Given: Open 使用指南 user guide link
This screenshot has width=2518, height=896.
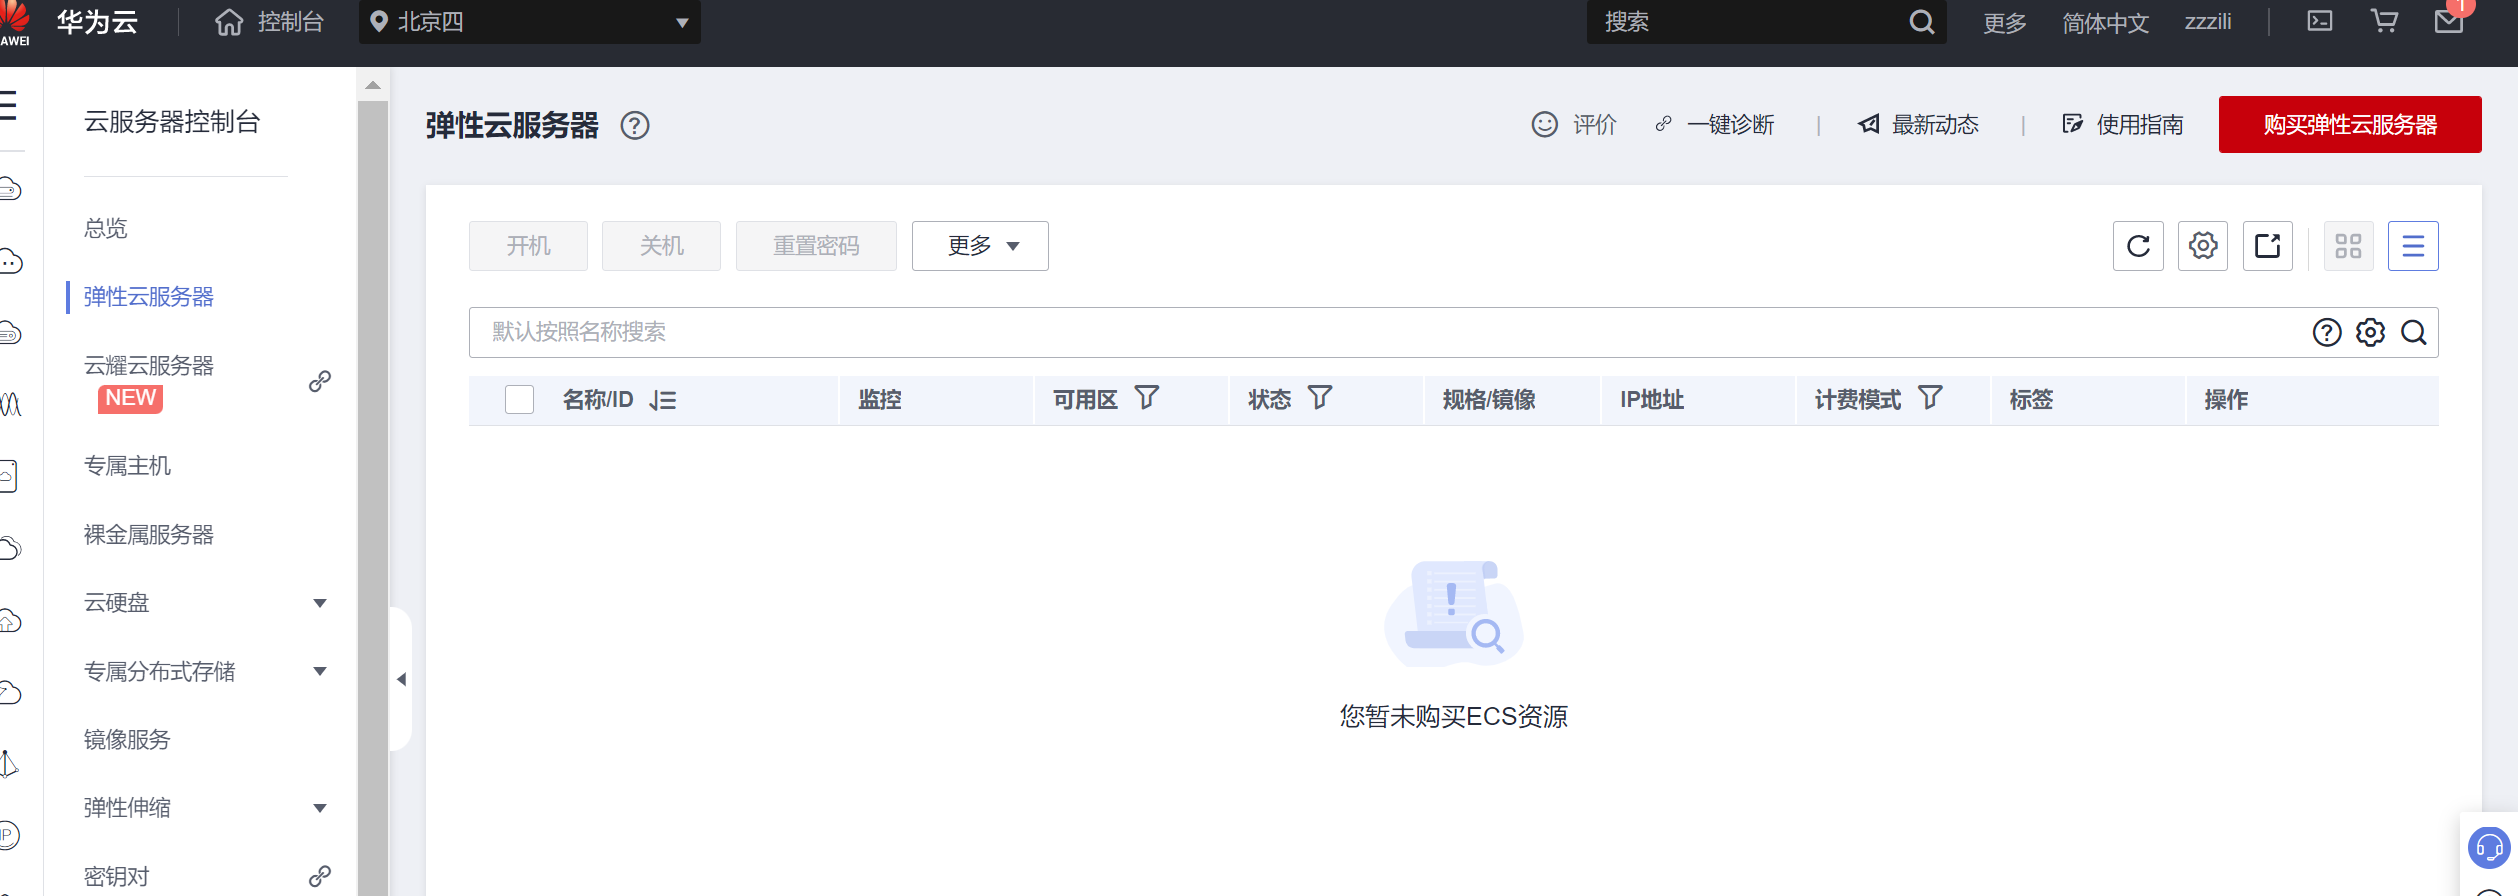Looking at the screenshot, I should click(x=2122, y=124).
